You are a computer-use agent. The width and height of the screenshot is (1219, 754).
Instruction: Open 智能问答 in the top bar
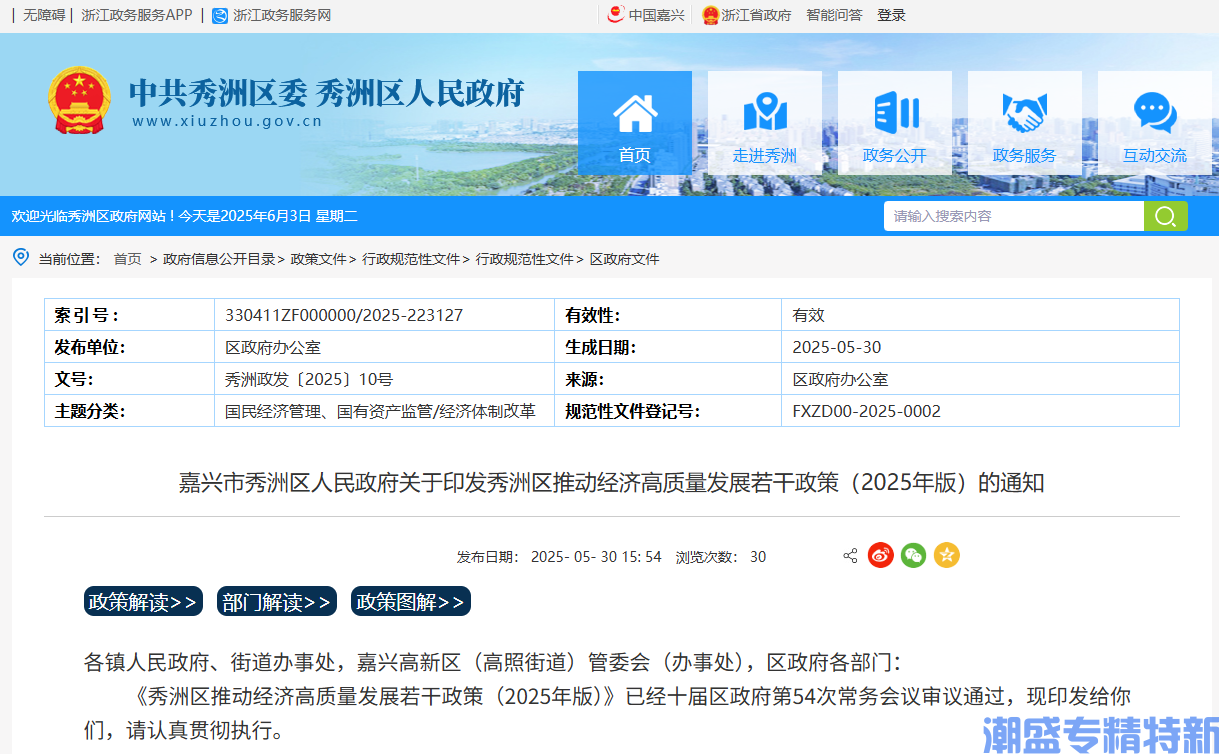point(834,15)
